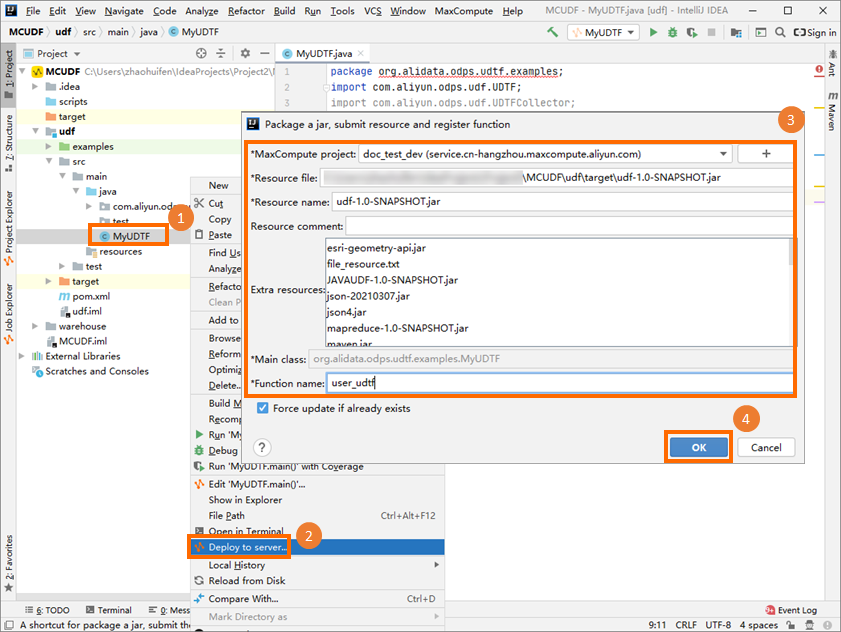
Task: Open the MyUDTF run configuration dropdown
Action: 603,32
